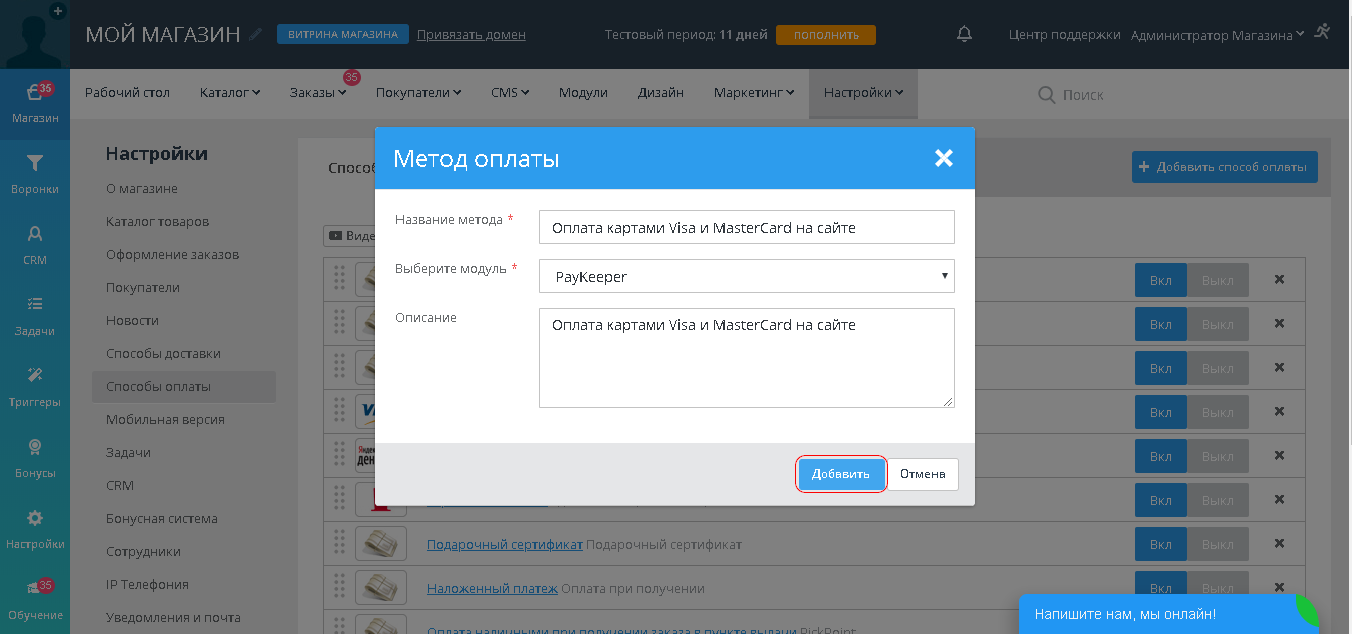Go to Задачи in the left sidebar
1352x634 pixels.
(35, 315)
